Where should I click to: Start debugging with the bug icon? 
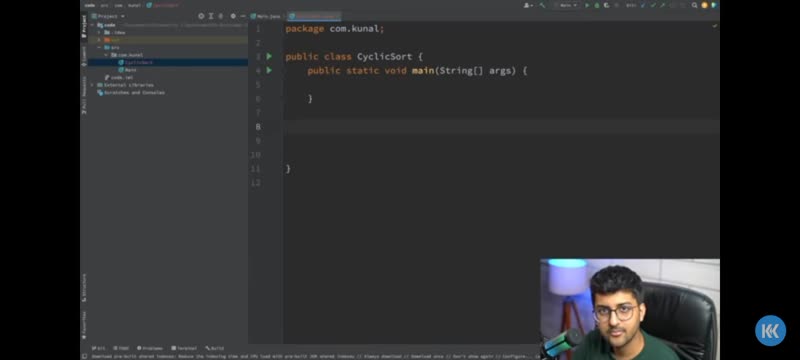[x=597, y=5]
